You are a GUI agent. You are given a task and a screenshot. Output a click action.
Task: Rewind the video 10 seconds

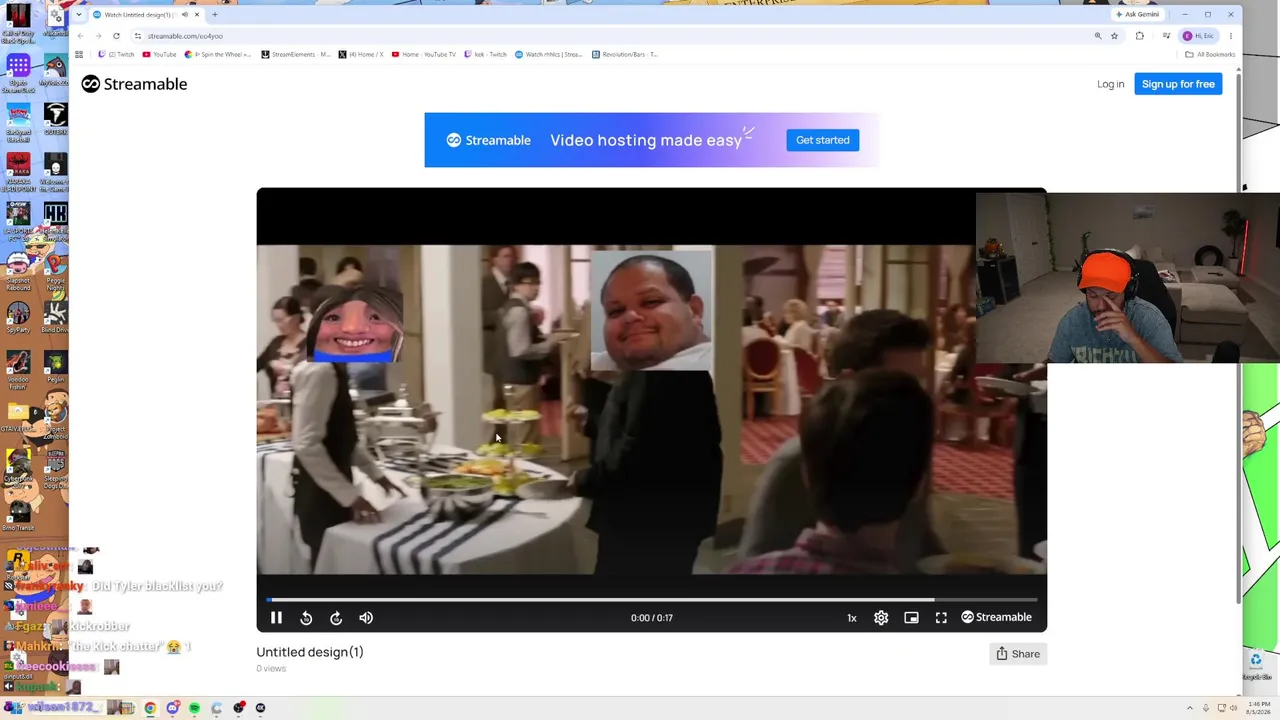[x=306, y=618]
